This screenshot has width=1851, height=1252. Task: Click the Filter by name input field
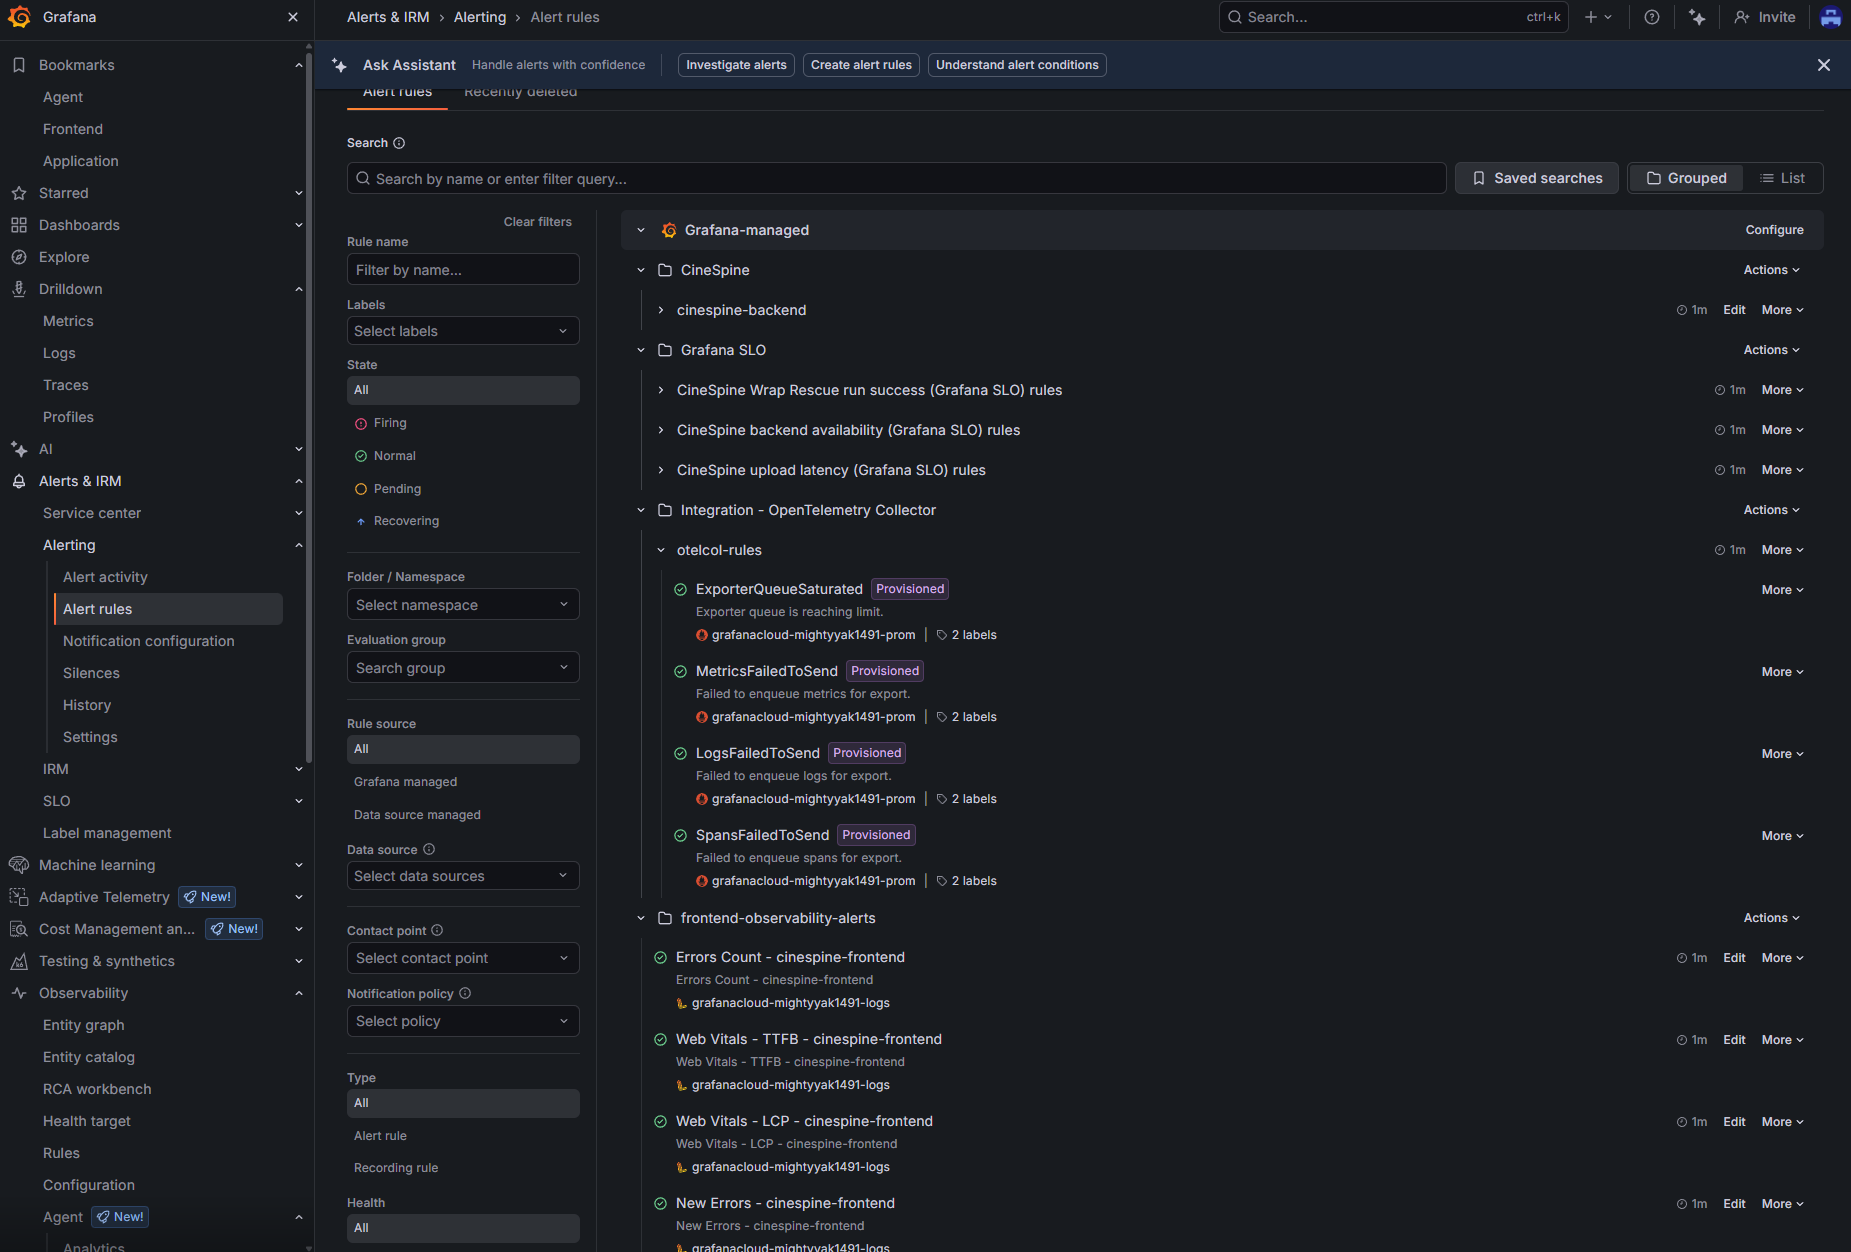click(463, 270)
